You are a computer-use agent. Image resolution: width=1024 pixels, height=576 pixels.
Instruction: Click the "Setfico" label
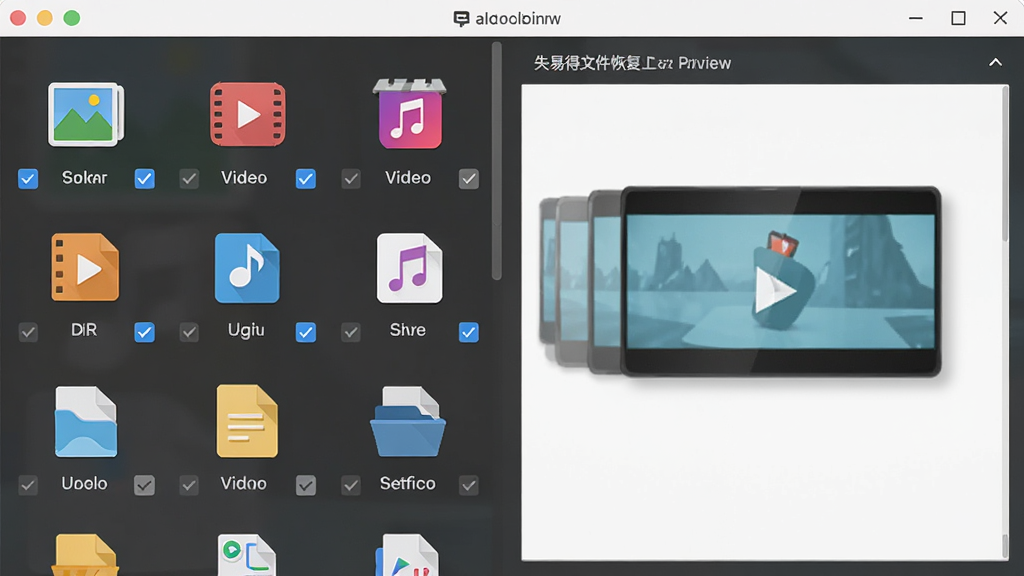408,483
